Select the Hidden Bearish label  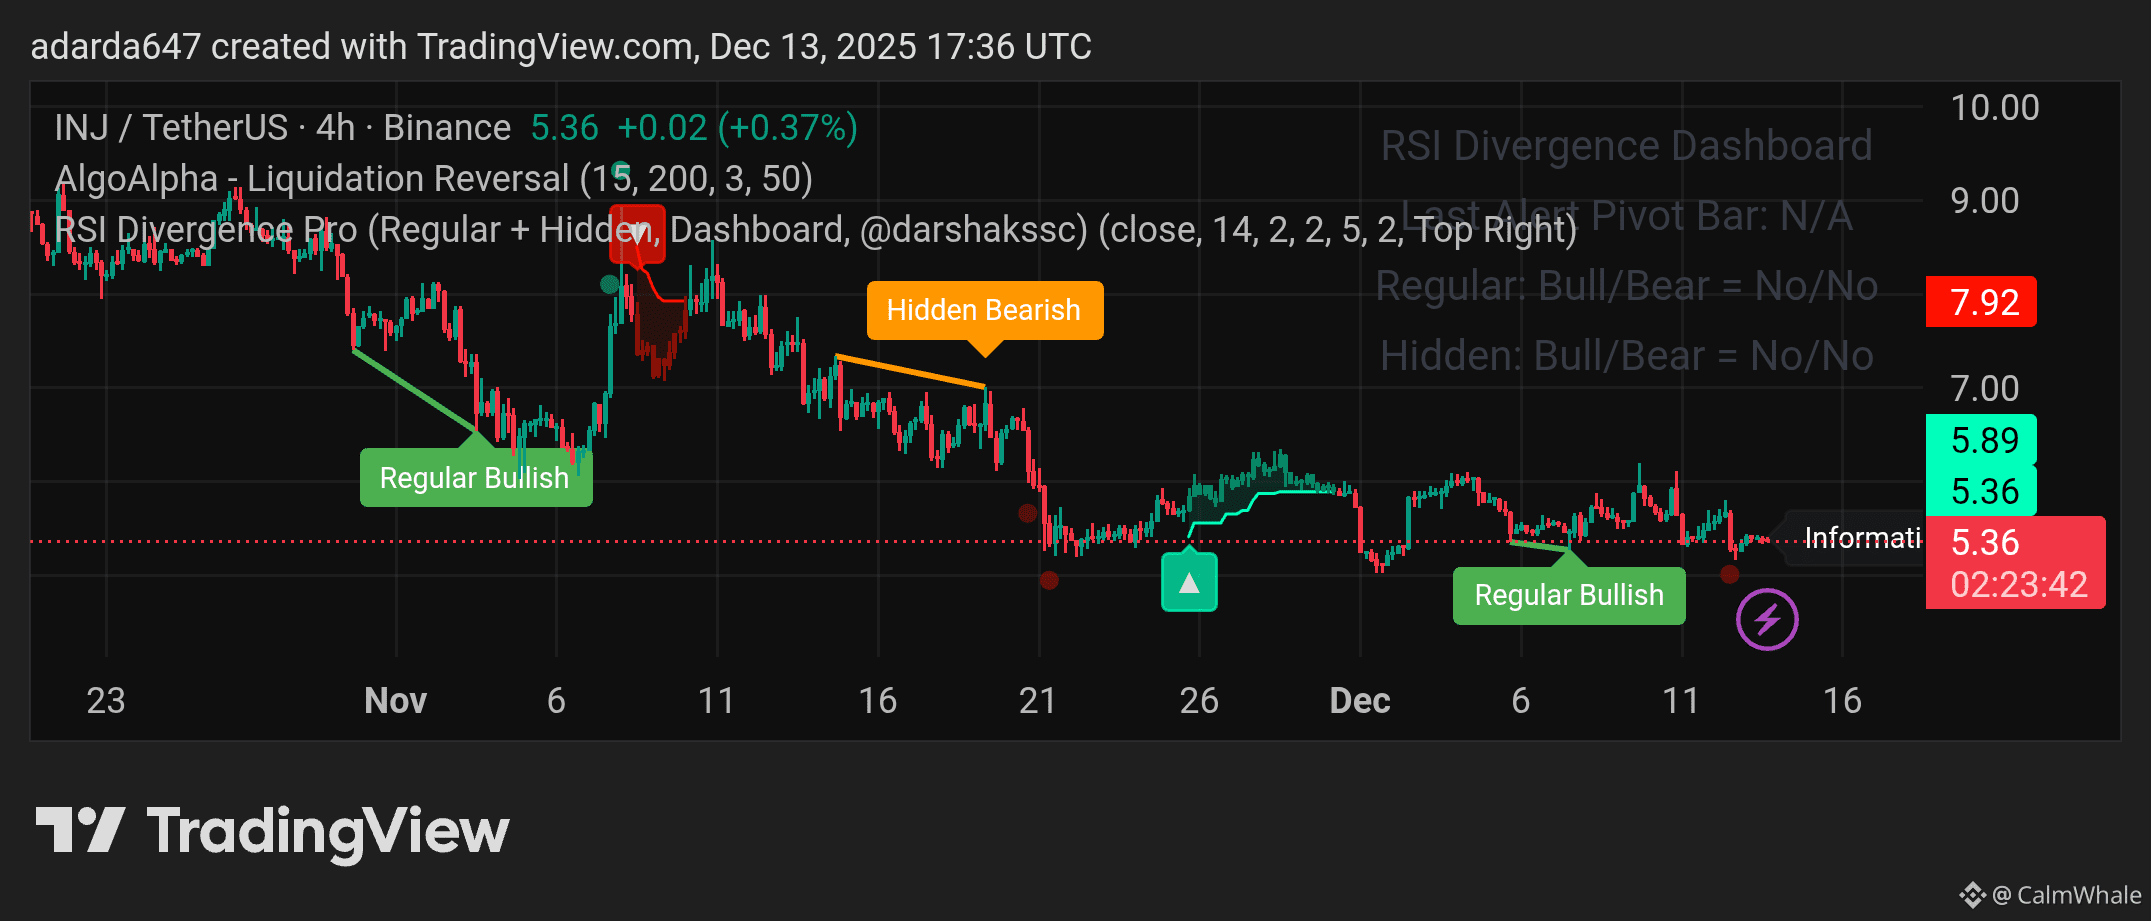984,310
